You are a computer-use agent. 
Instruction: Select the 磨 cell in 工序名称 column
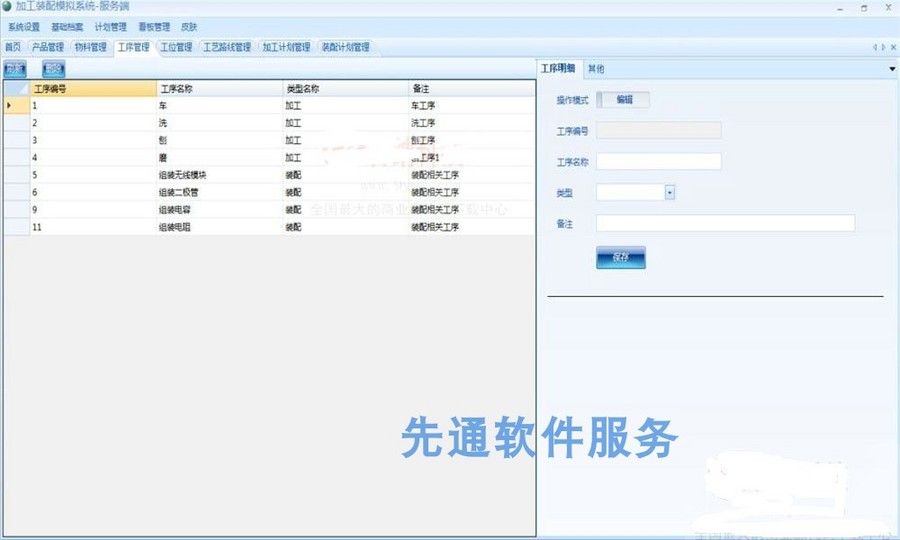219,157
